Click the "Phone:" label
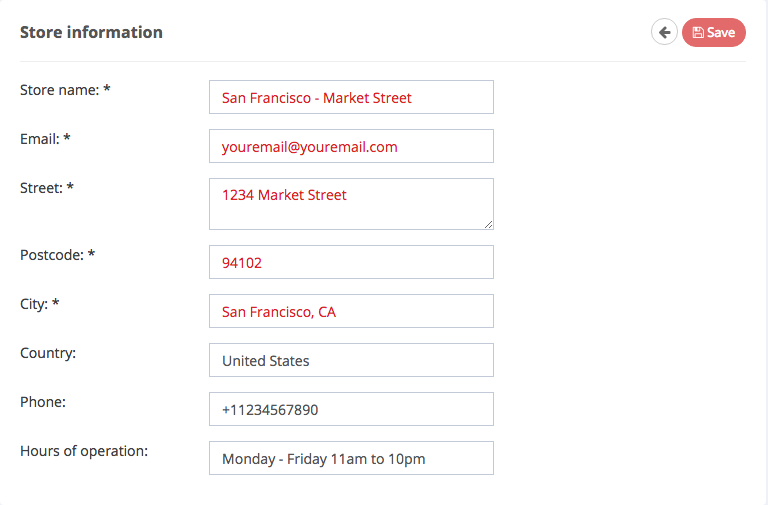Screen dimensions: 768x505 pos(43,402)
